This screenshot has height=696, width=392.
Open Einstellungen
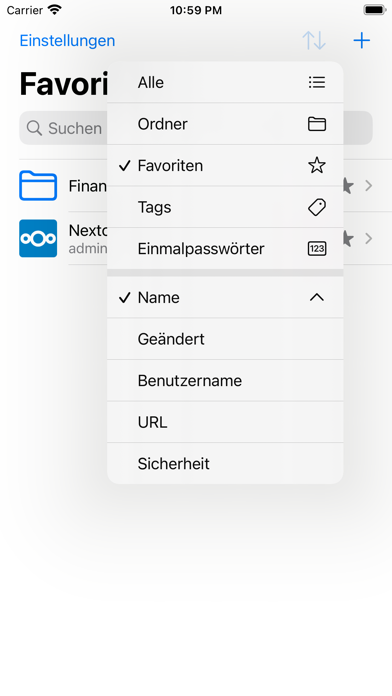pyautogui.click(x=67, y=41)
